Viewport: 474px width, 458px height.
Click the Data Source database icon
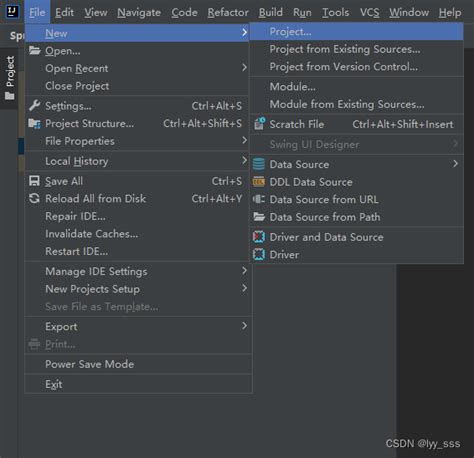[x=259, y=164]
